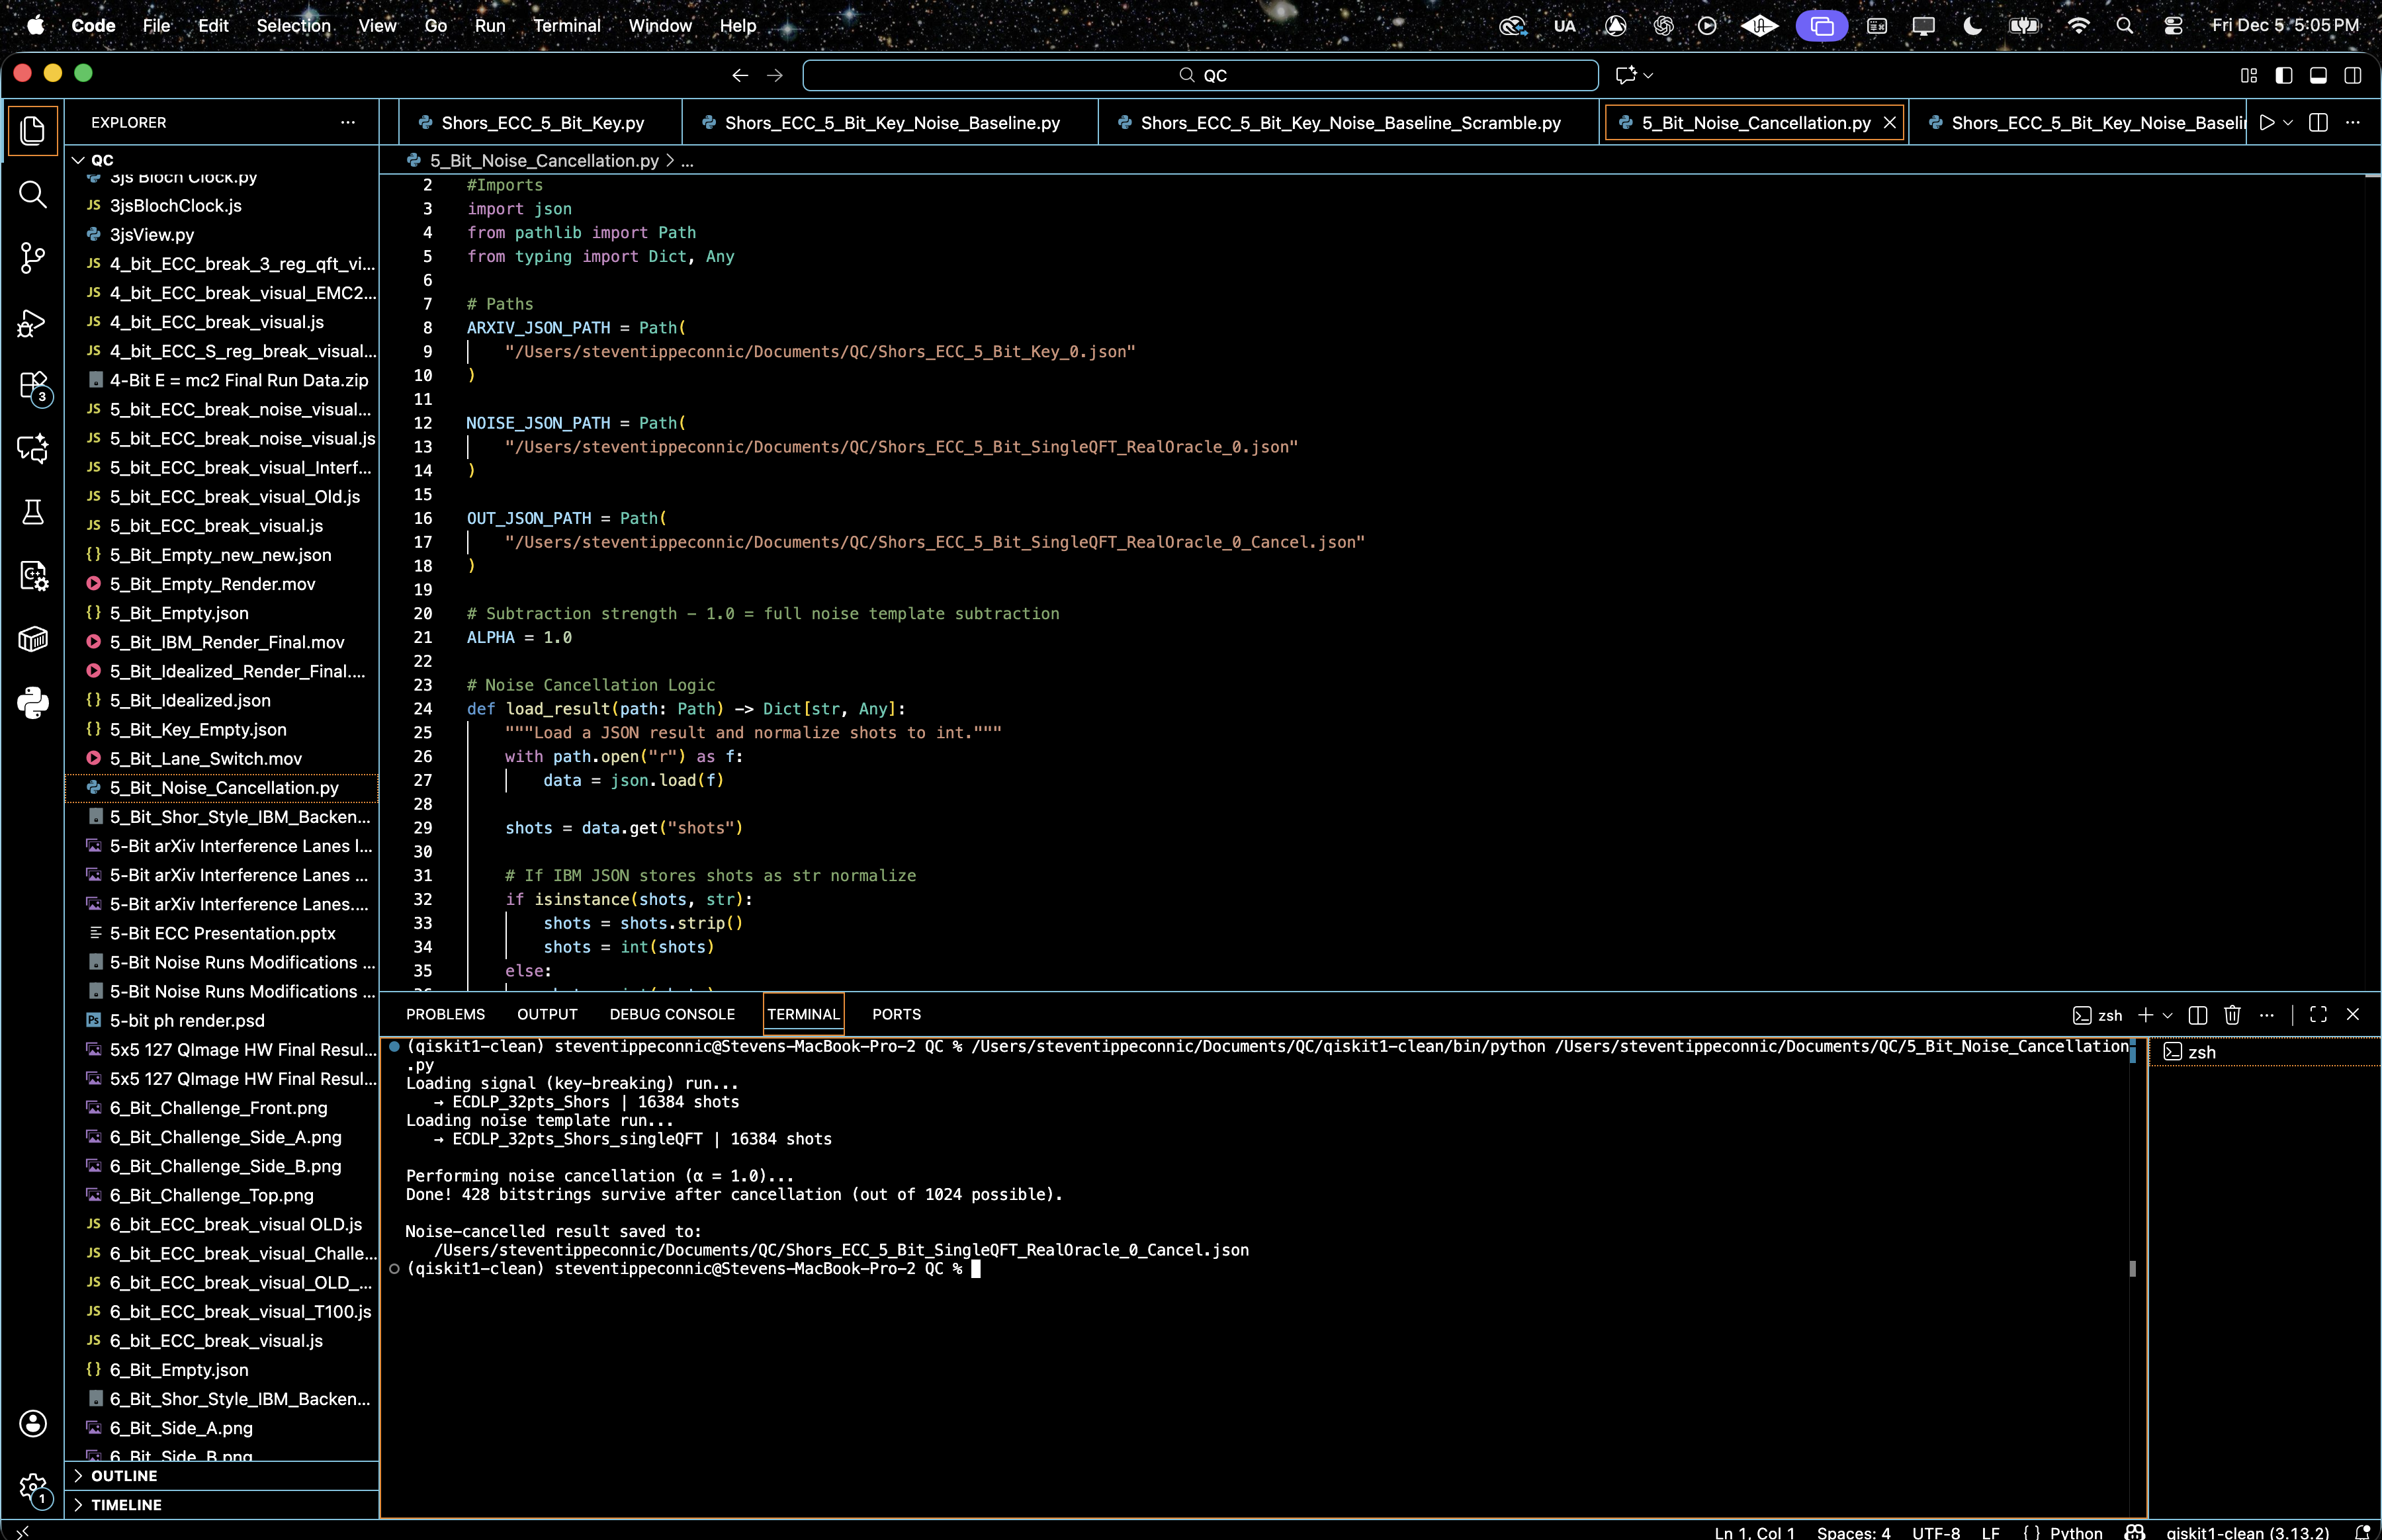Toggle the bottom panel visibility
The height and width of the screenshot is (1540, 2382).
[2318, 75]
